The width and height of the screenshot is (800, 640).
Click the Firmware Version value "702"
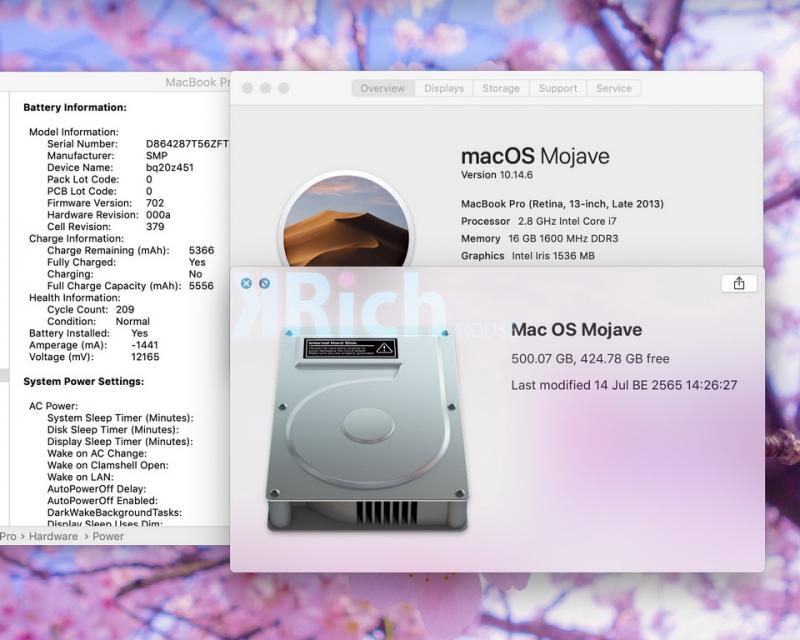(155, 203)
